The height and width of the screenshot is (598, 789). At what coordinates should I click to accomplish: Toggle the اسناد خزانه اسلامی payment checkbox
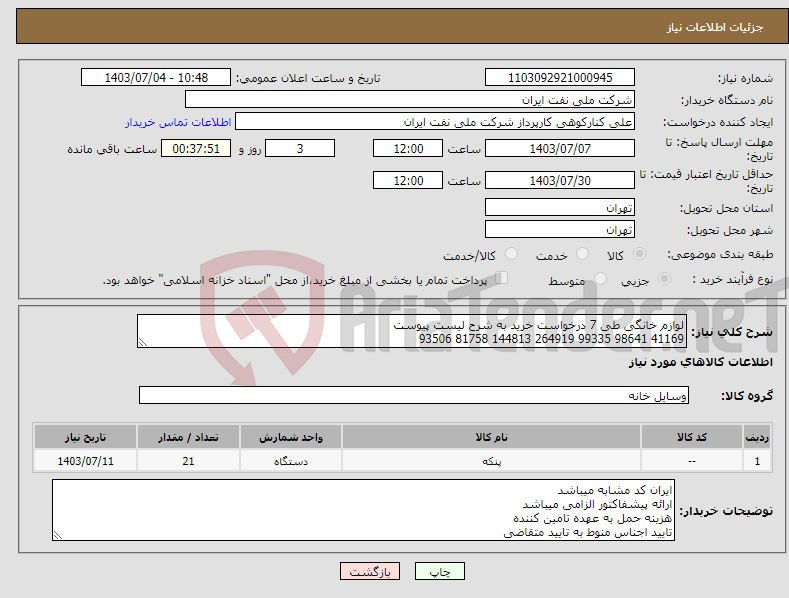(502, 277)
